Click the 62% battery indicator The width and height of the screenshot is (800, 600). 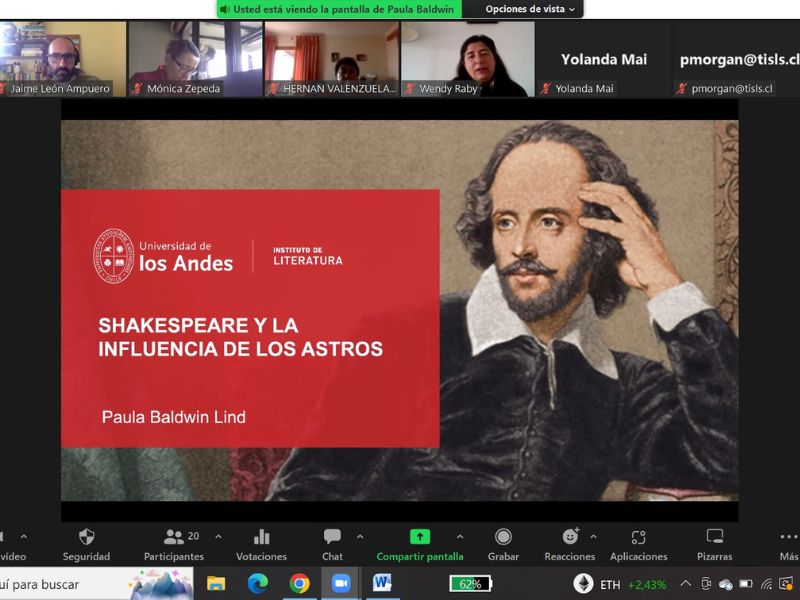coord(470,584)
